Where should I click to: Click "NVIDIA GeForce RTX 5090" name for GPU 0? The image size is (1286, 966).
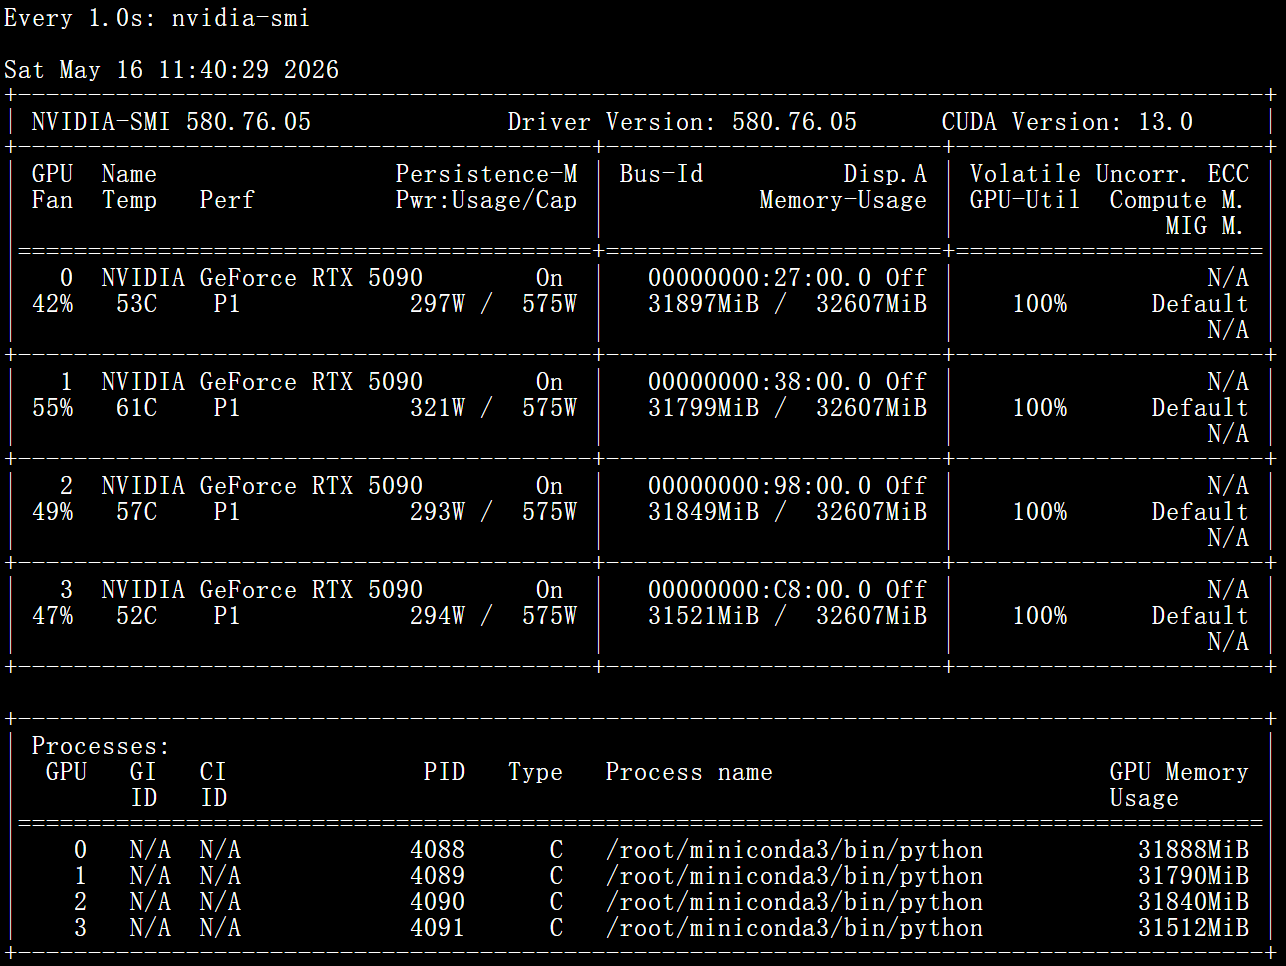tap(262, 278)
